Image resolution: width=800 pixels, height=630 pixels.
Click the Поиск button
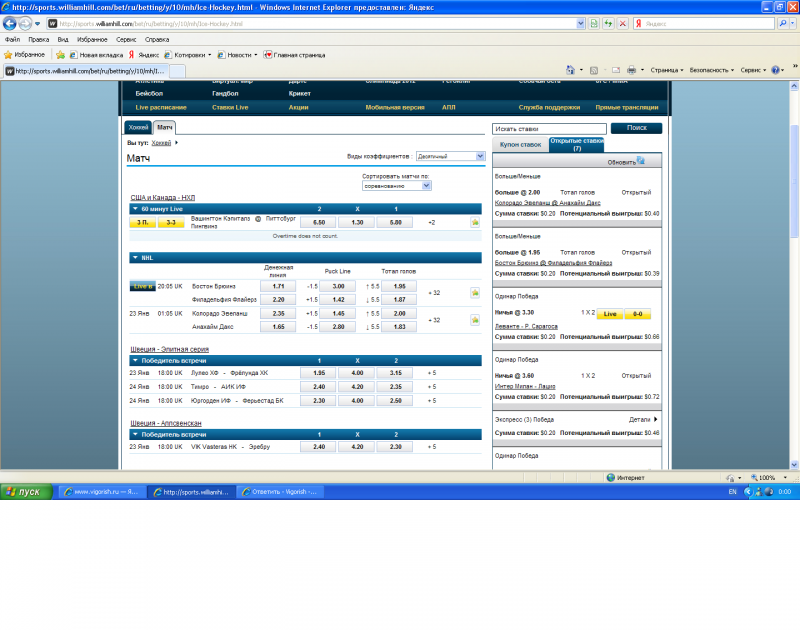[x=636, y=128]
